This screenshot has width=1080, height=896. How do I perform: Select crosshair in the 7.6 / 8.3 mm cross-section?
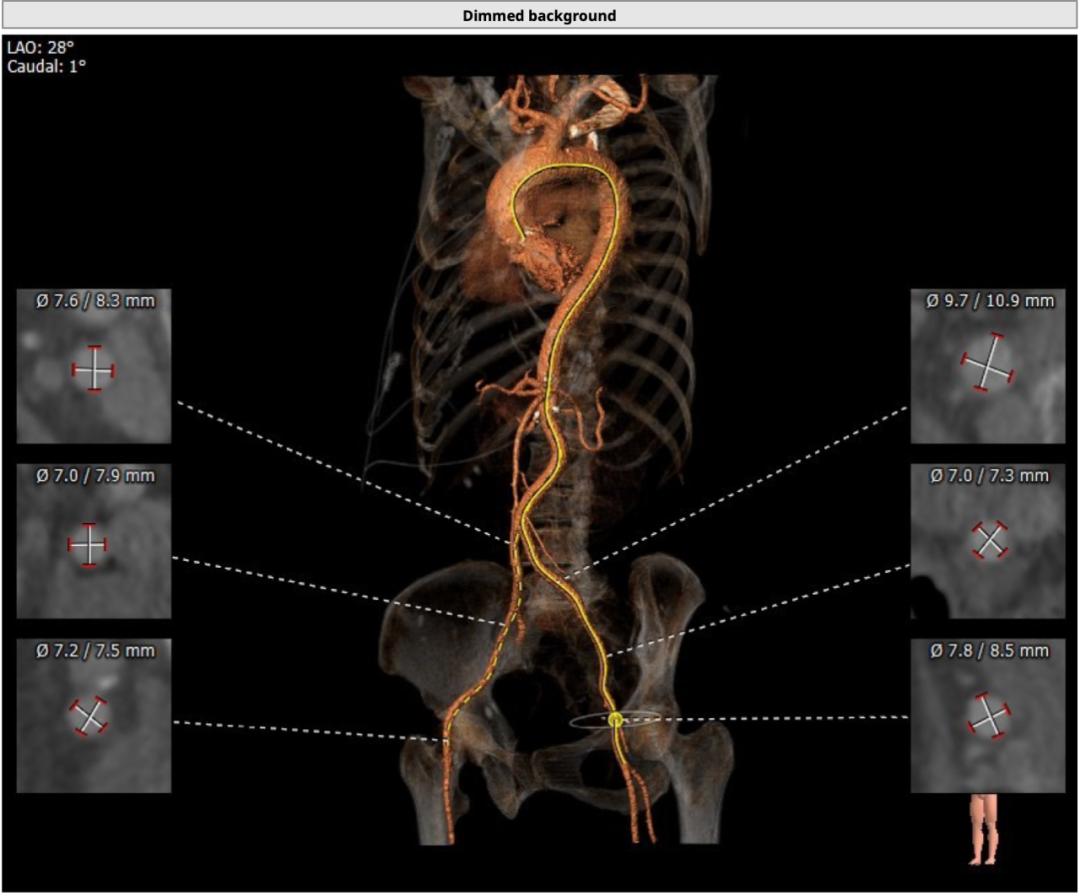pyautogui.click(x=93, y=369)
